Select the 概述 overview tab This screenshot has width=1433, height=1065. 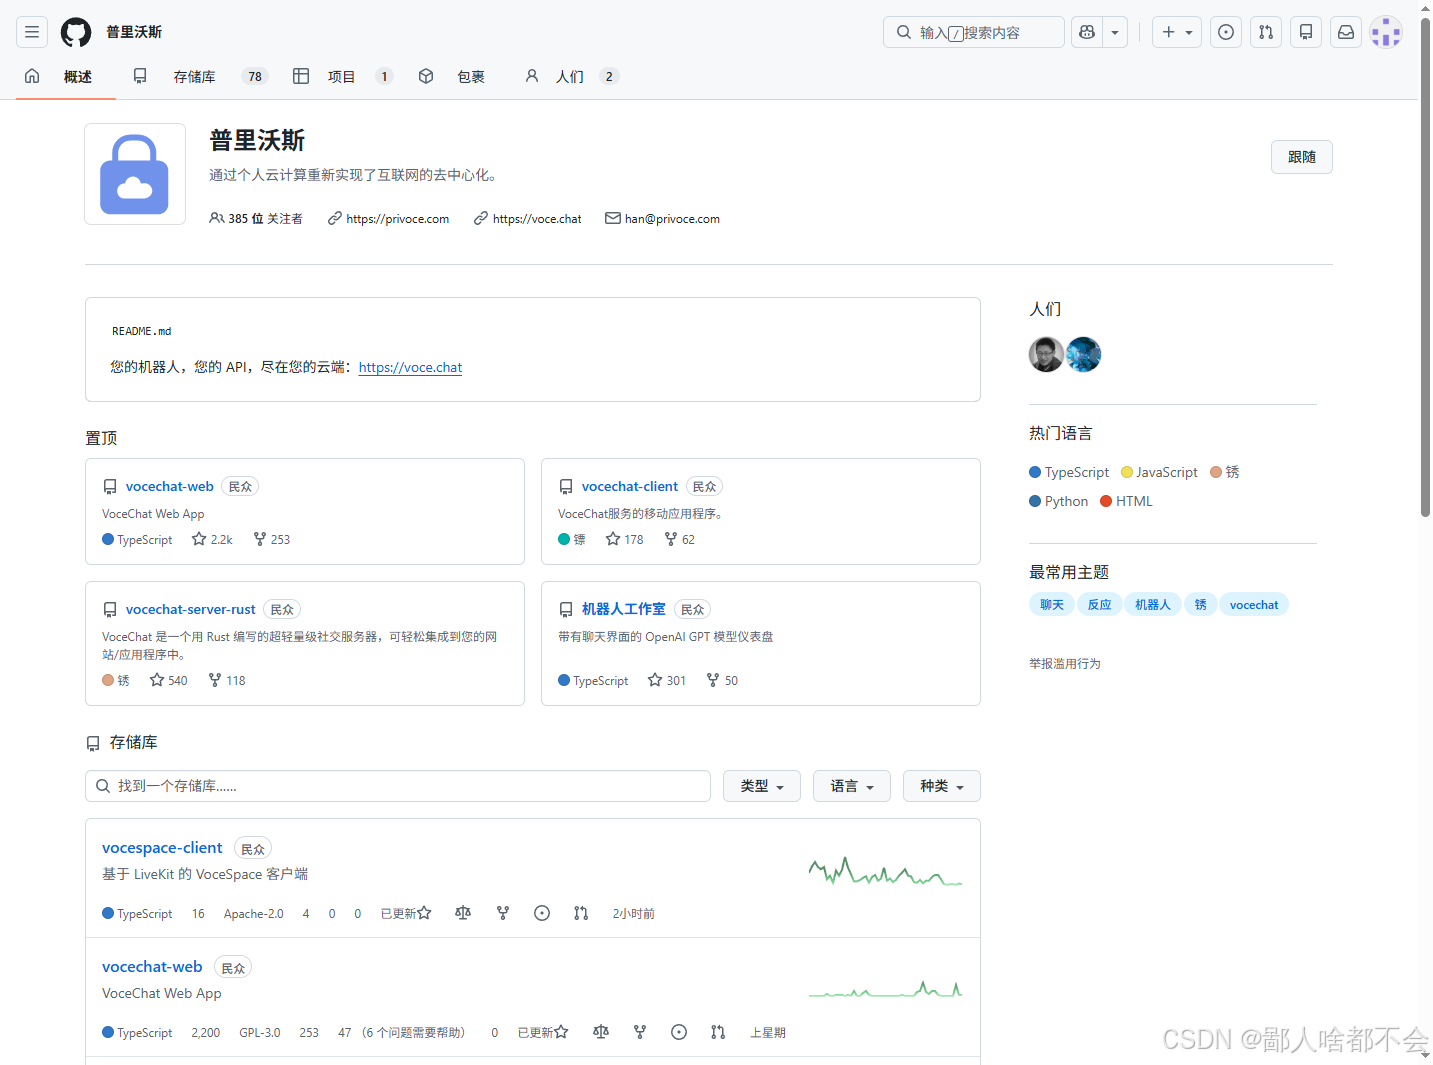tap(78, 76)
